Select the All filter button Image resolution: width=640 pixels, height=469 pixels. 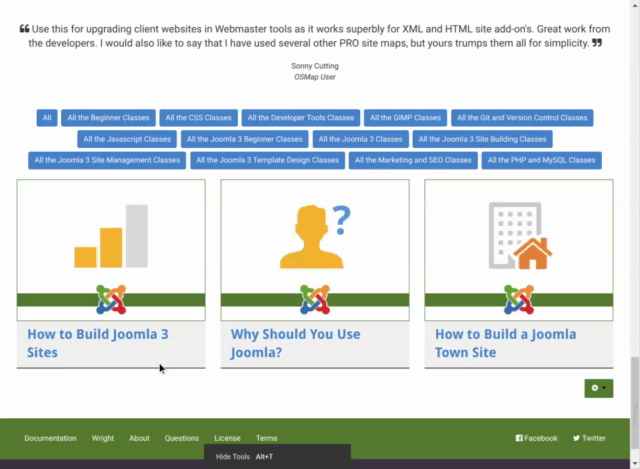click(47, 118)
